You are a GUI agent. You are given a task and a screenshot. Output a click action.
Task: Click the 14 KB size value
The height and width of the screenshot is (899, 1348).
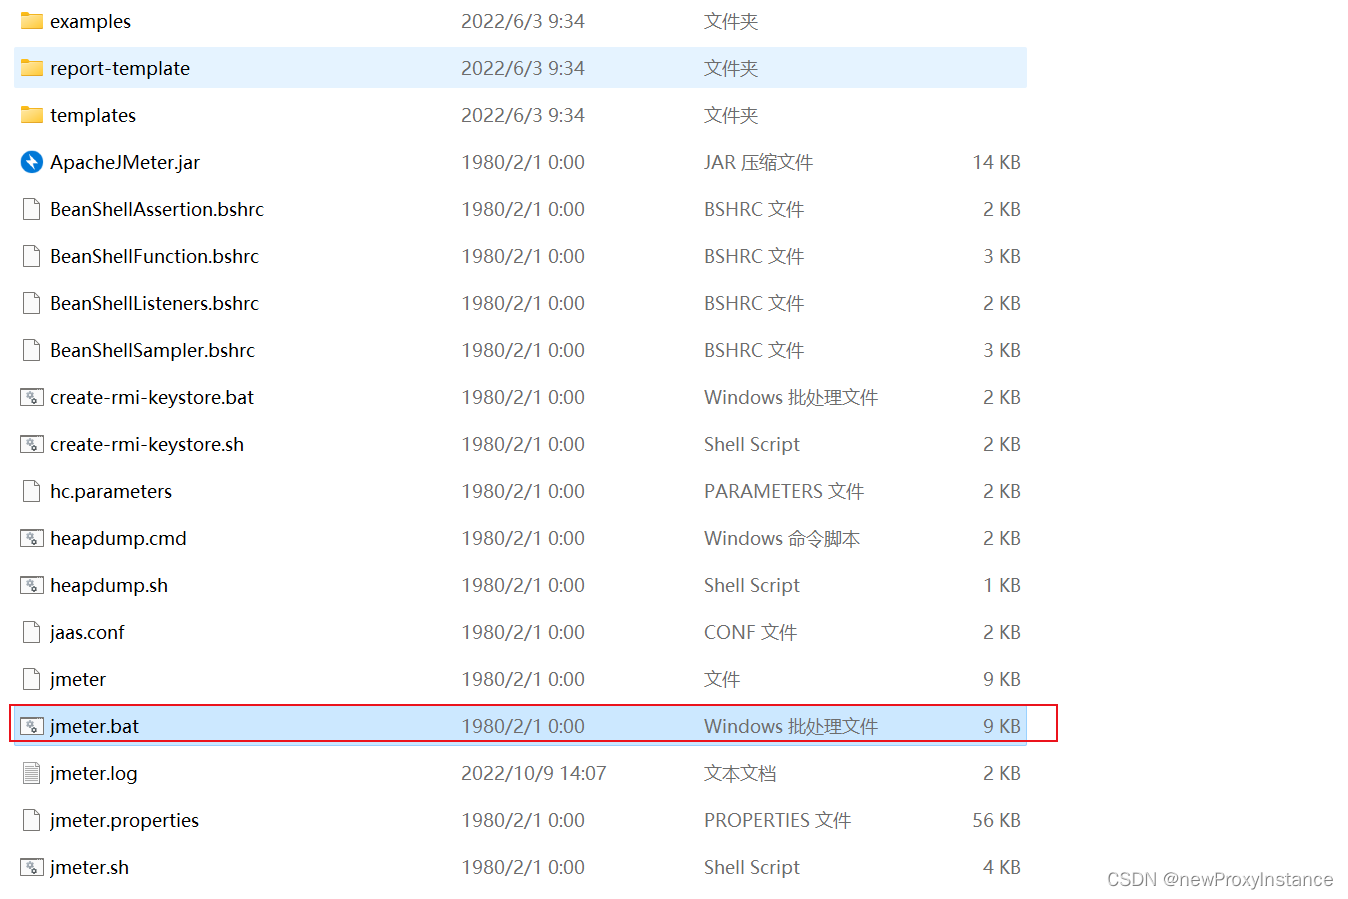[x=996, y=162]
